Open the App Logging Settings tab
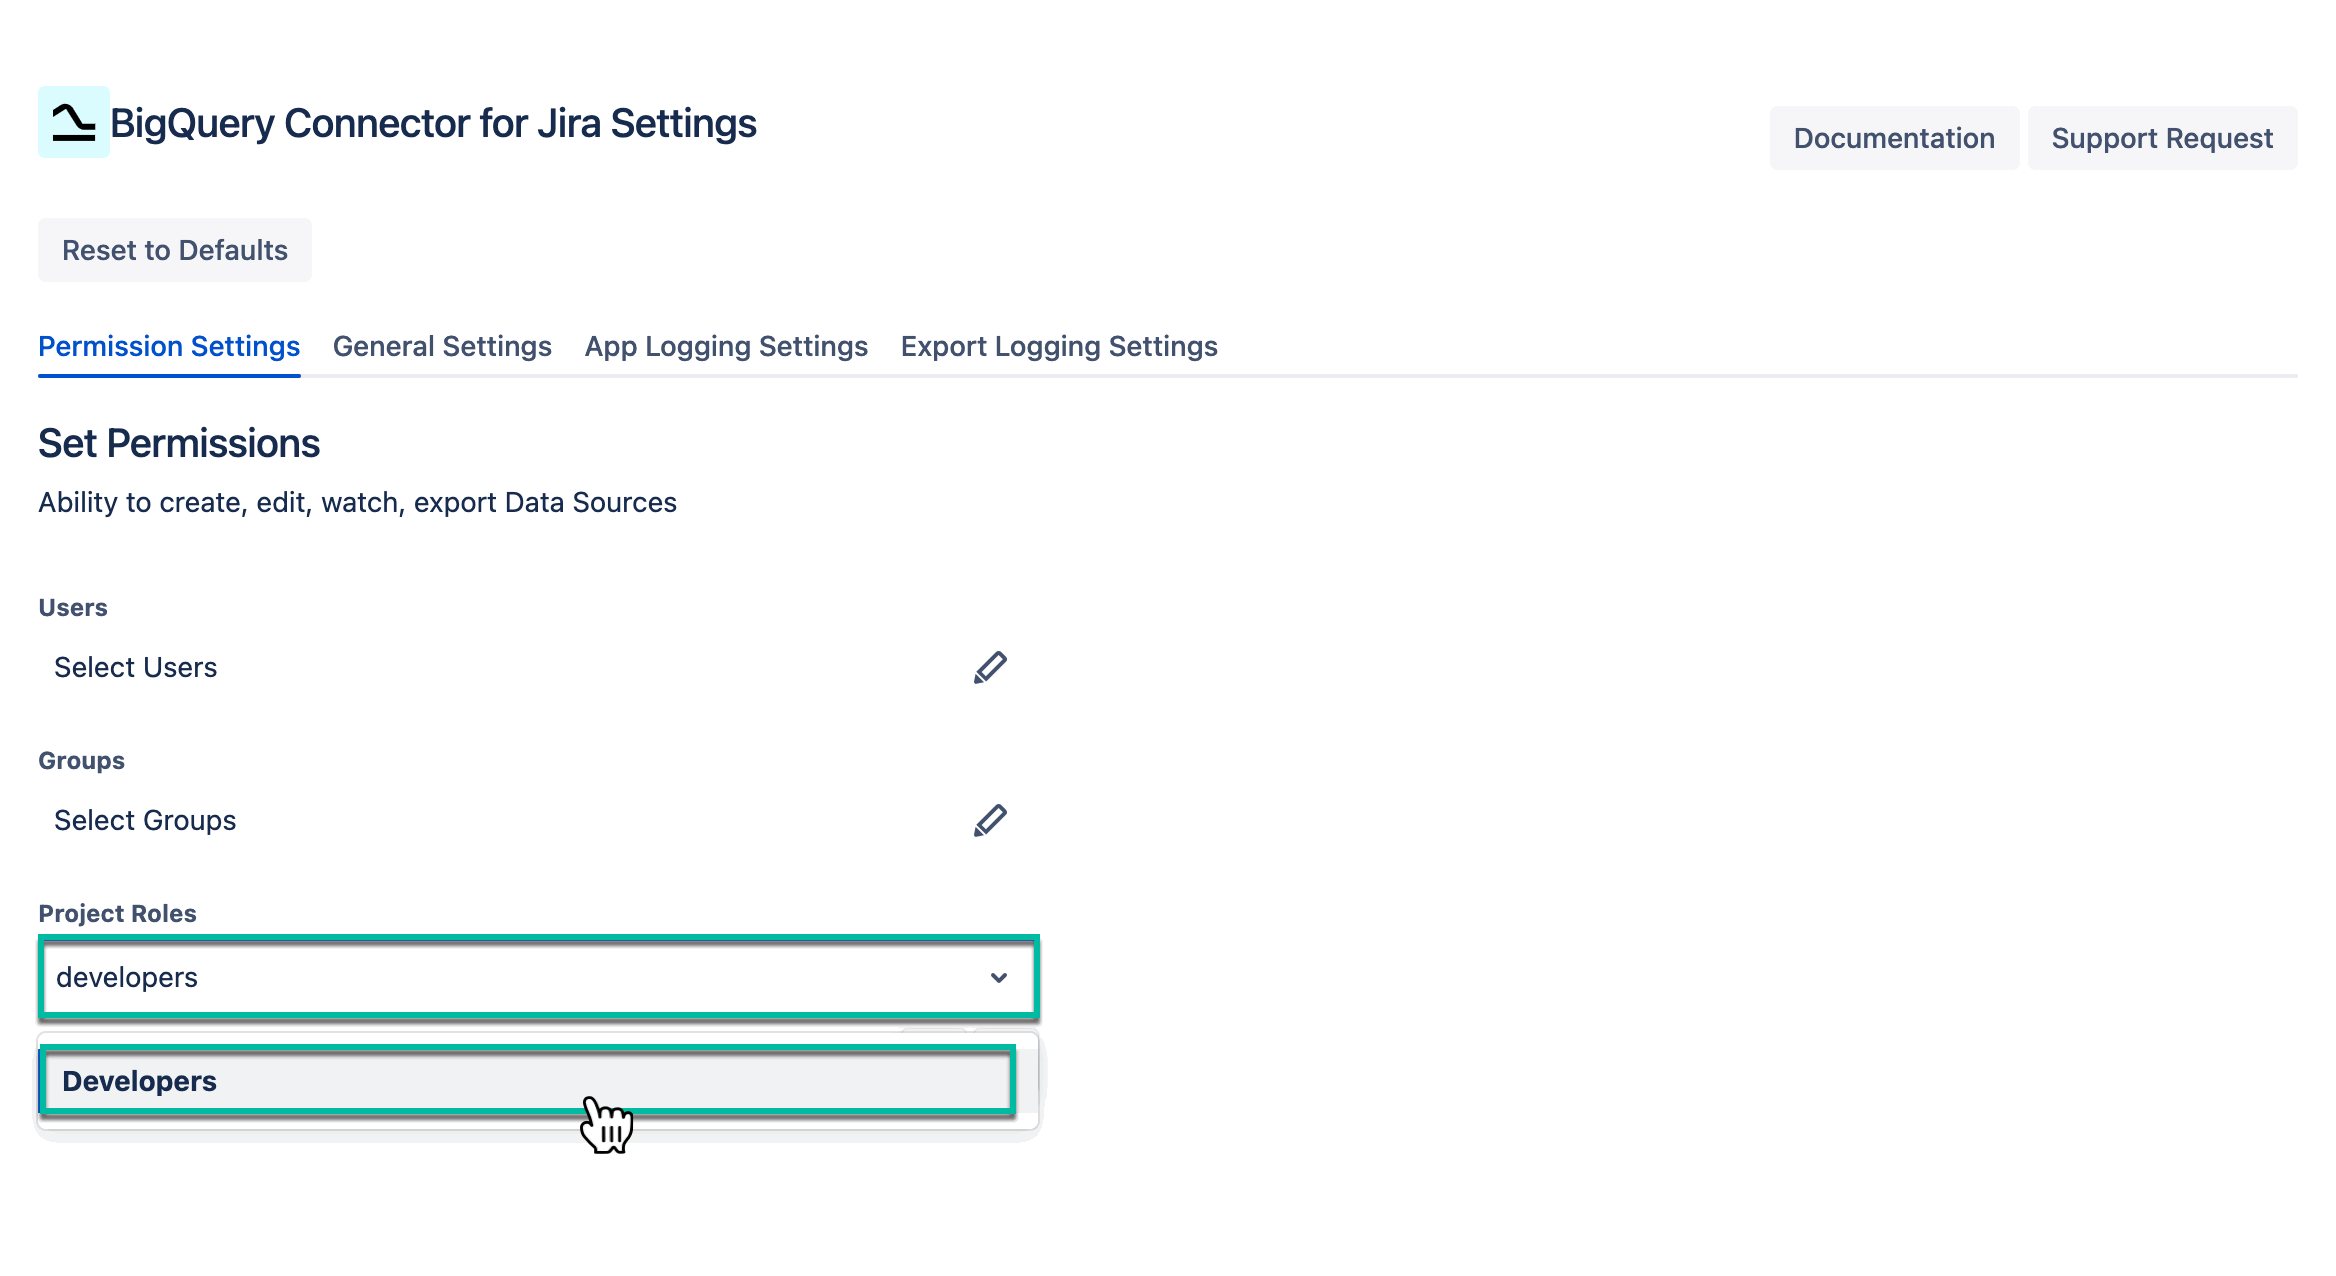 pyautogui.click(x=726, y=346)
